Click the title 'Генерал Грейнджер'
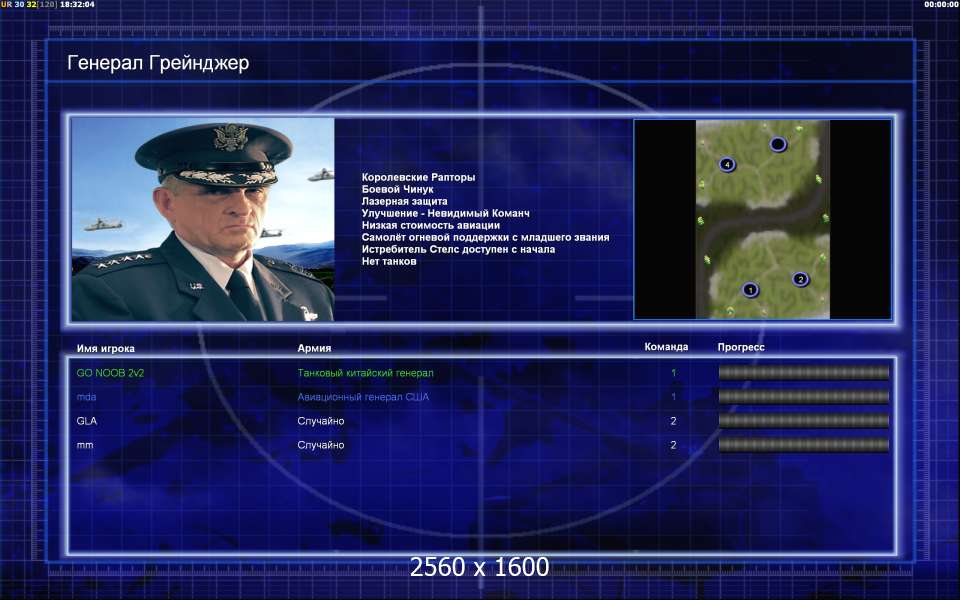 click(x=158, y=62)
